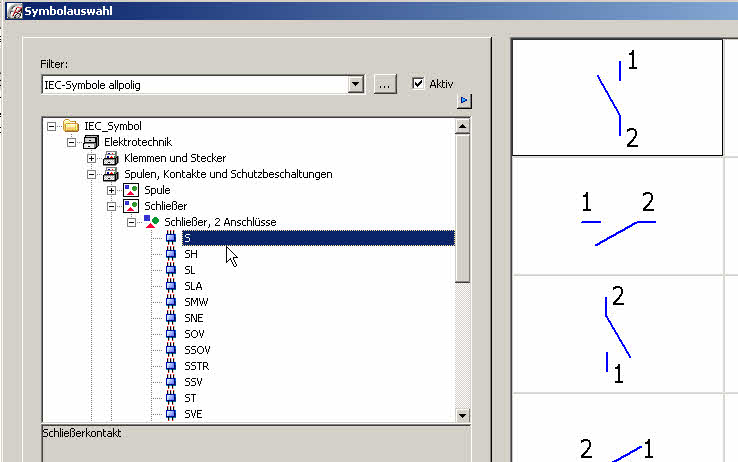738x462 pixels.
Task: Select the ST symbol entry
Action: 190,398
